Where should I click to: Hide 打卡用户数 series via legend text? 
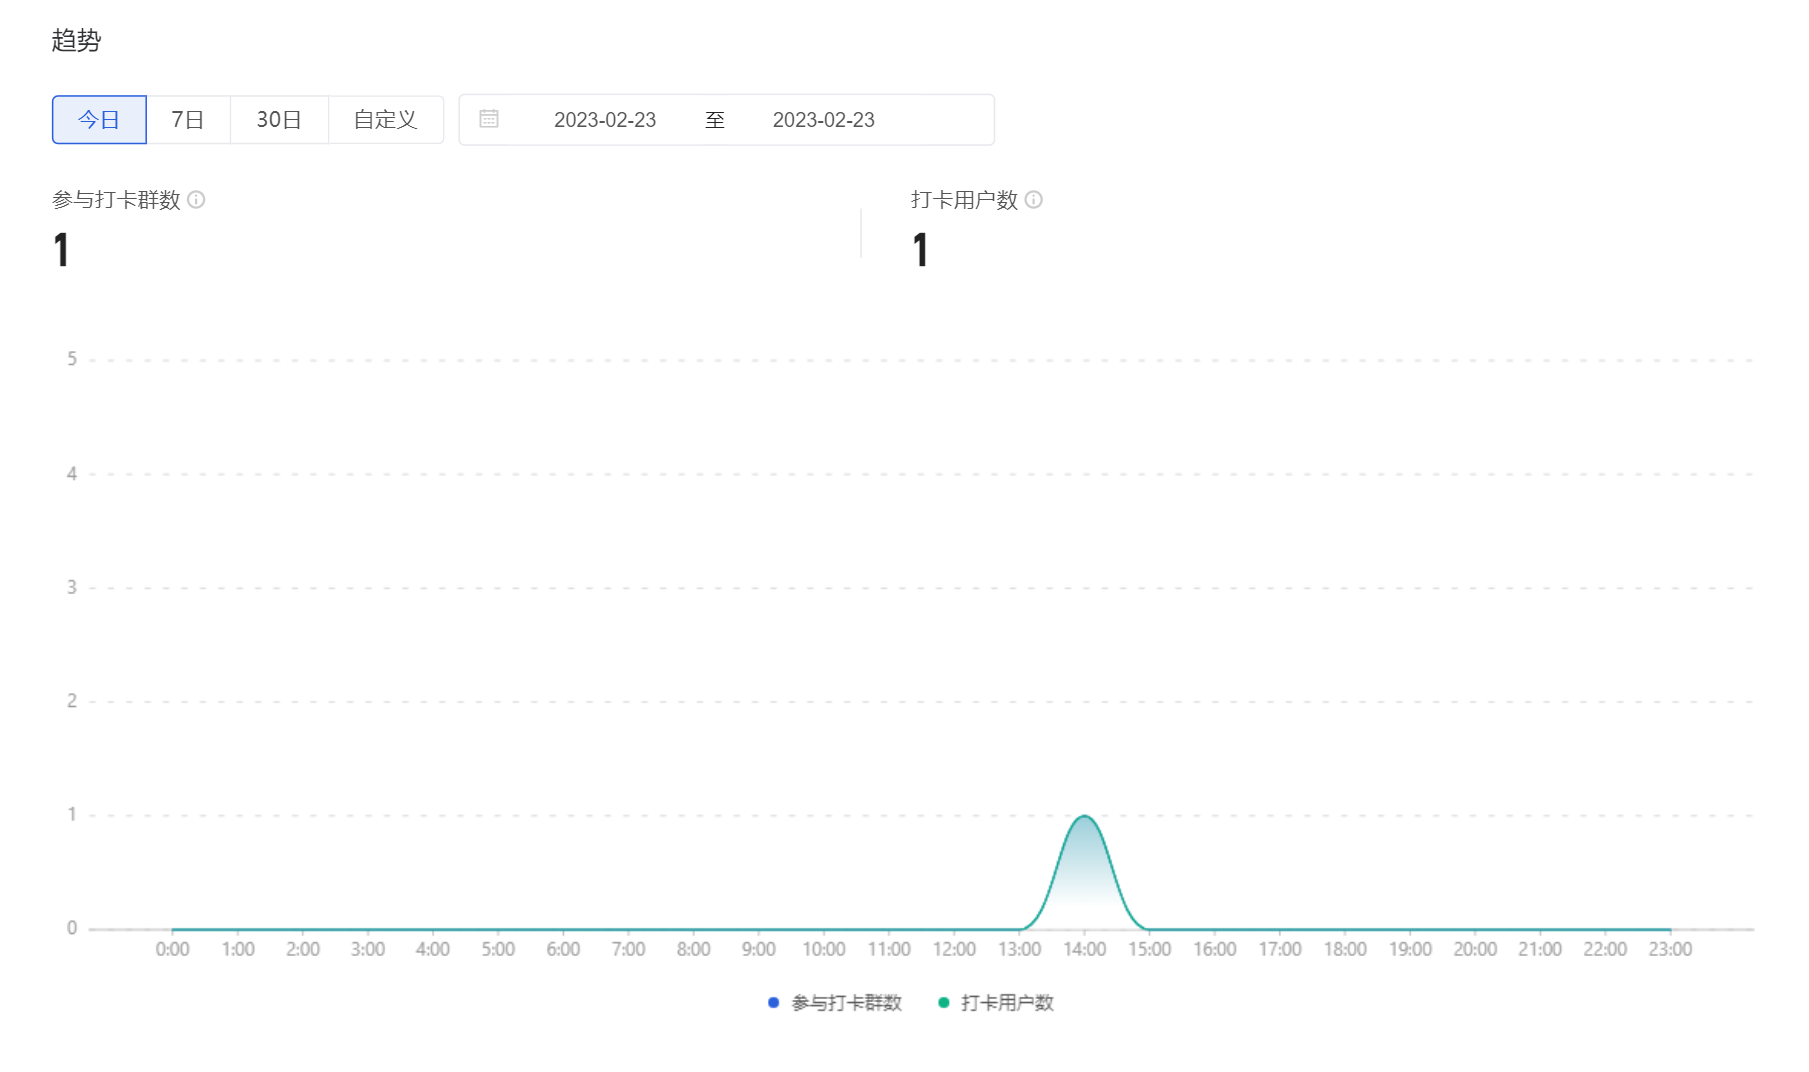coord(1007,1003)
